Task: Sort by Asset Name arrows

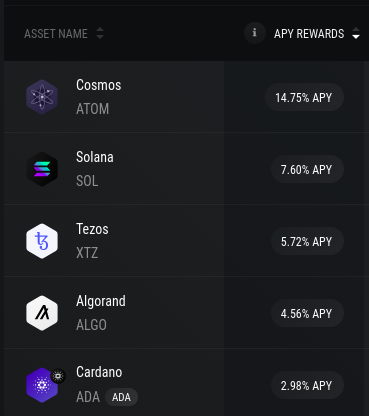Action: (100, 33)
